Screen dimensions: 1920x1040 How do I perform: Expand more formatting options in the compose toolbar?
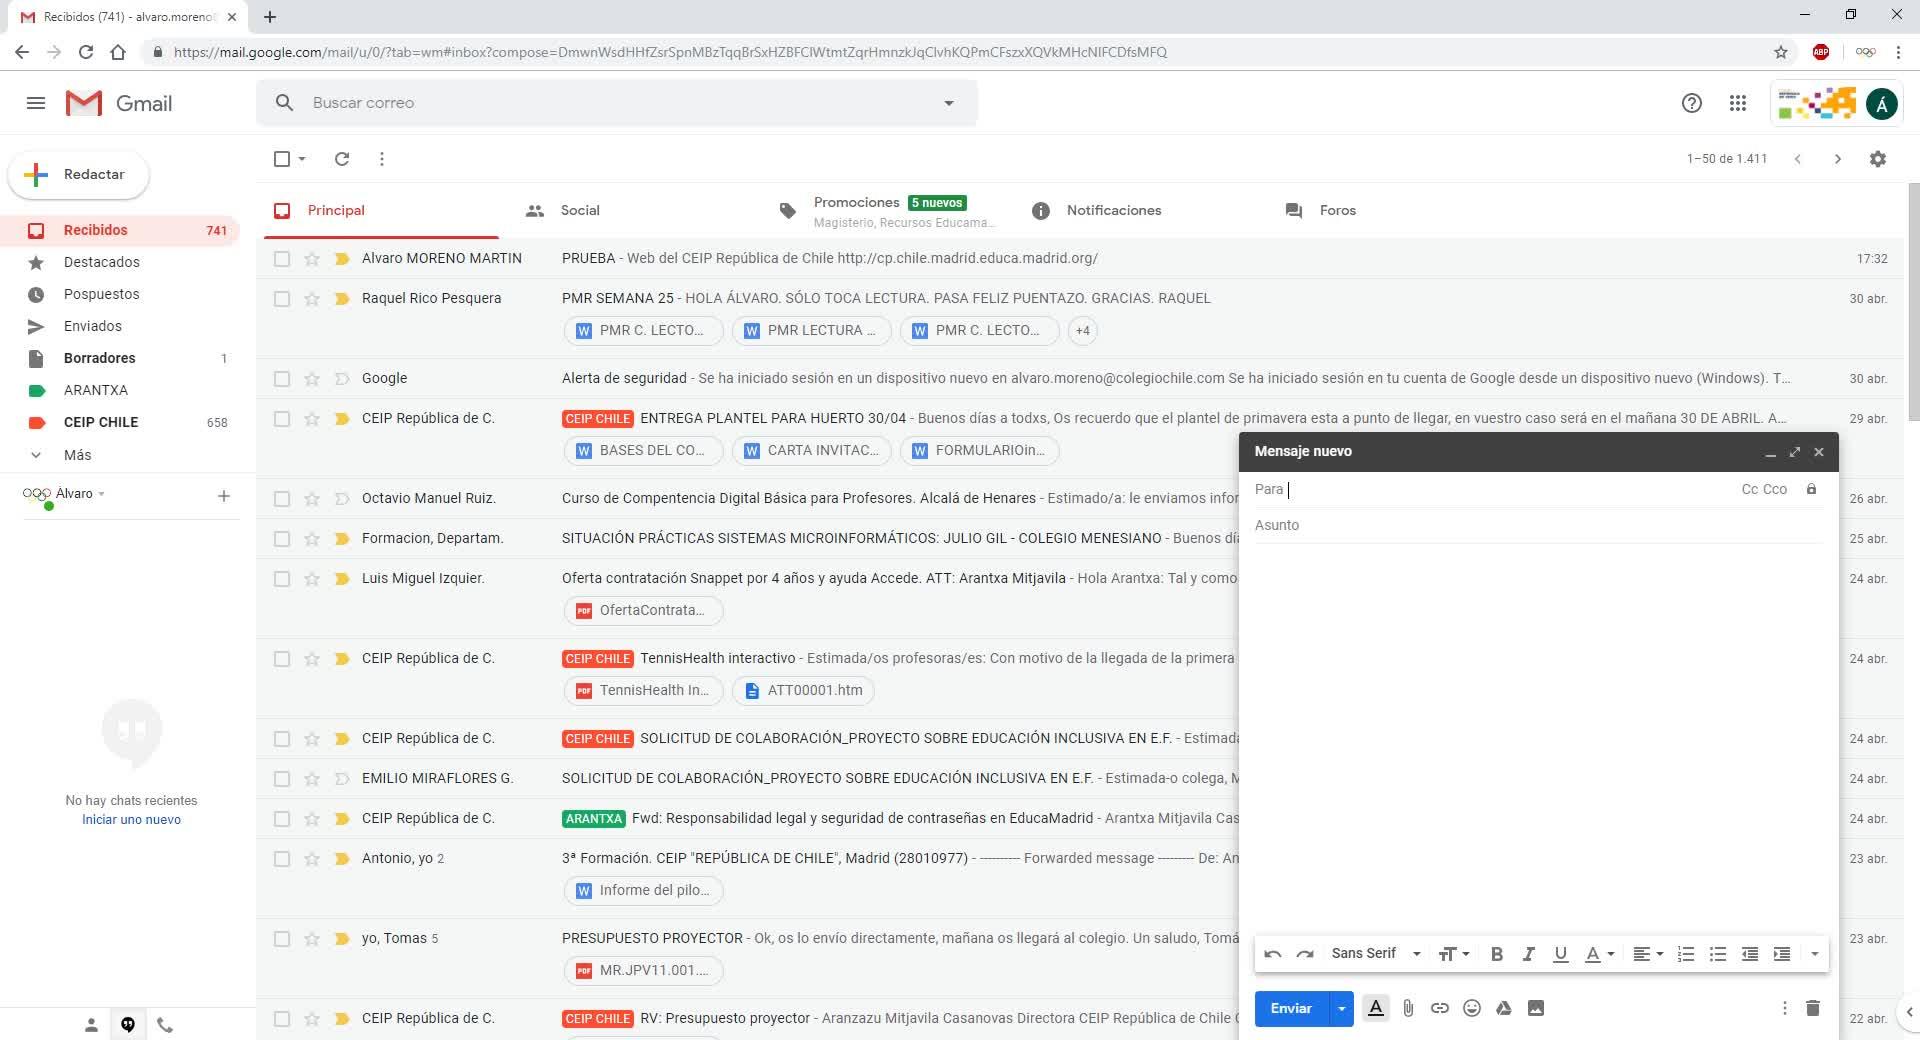click(x=1814, y=954)
